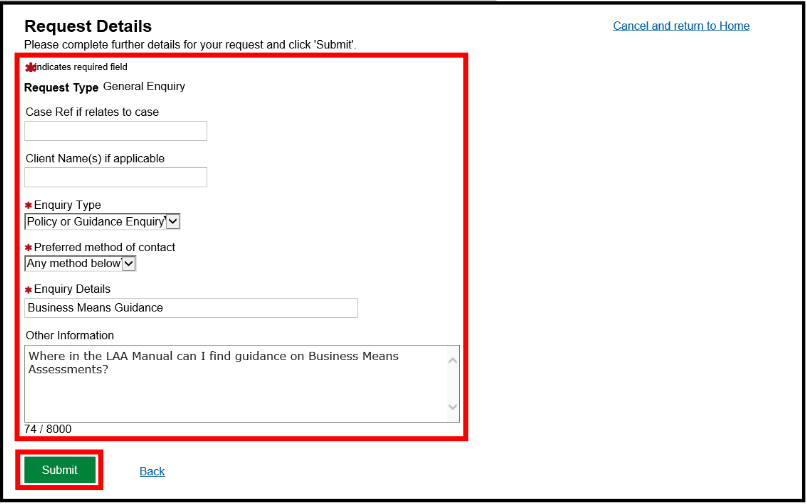Click the 'Request Details' page heading

click(88, 26)
